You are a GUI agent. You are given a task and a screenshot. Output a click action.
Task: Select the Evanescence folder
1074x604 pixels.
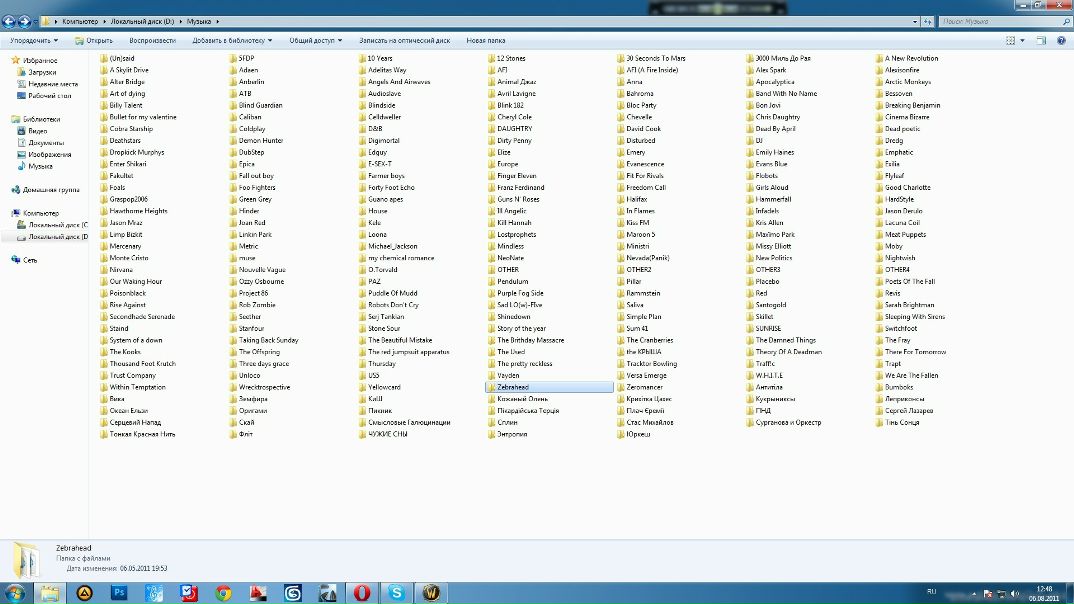click(x=640, y=164)
